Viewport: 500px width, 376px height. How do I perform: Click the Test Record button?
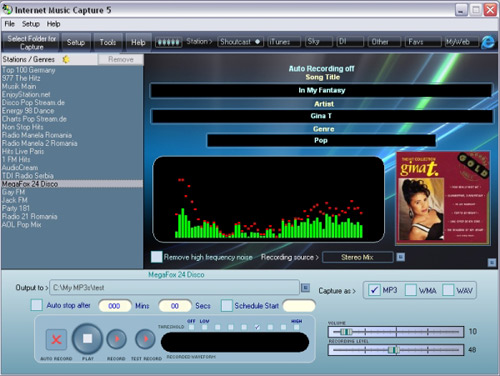(145, 339)
